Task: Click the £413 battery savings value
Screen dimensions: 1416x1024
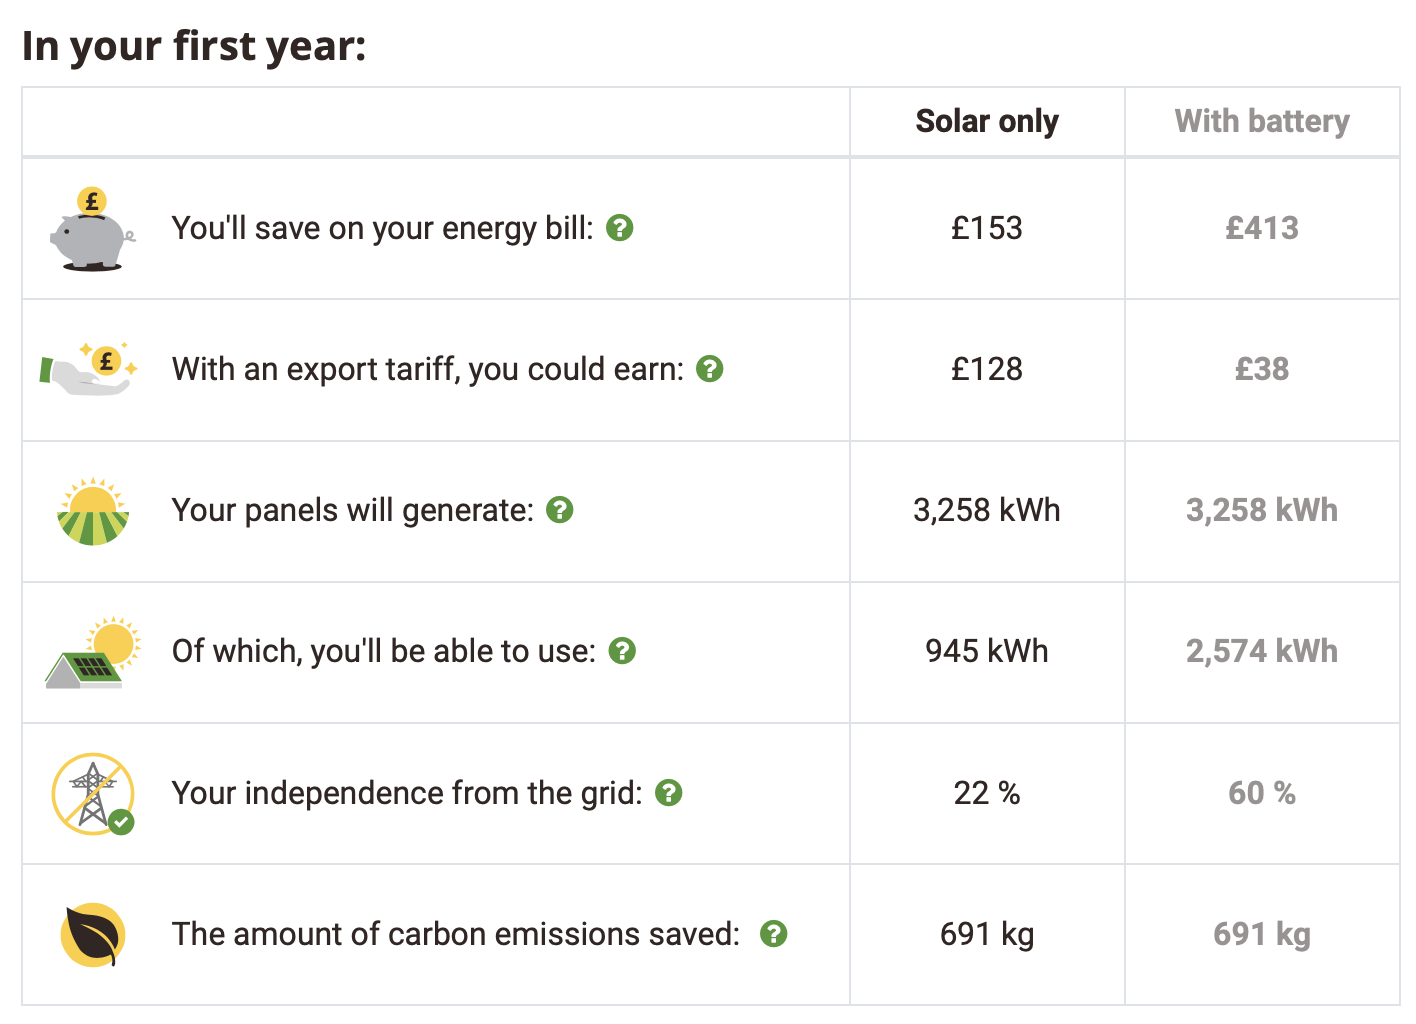Action: click(x=1262, y=228)
